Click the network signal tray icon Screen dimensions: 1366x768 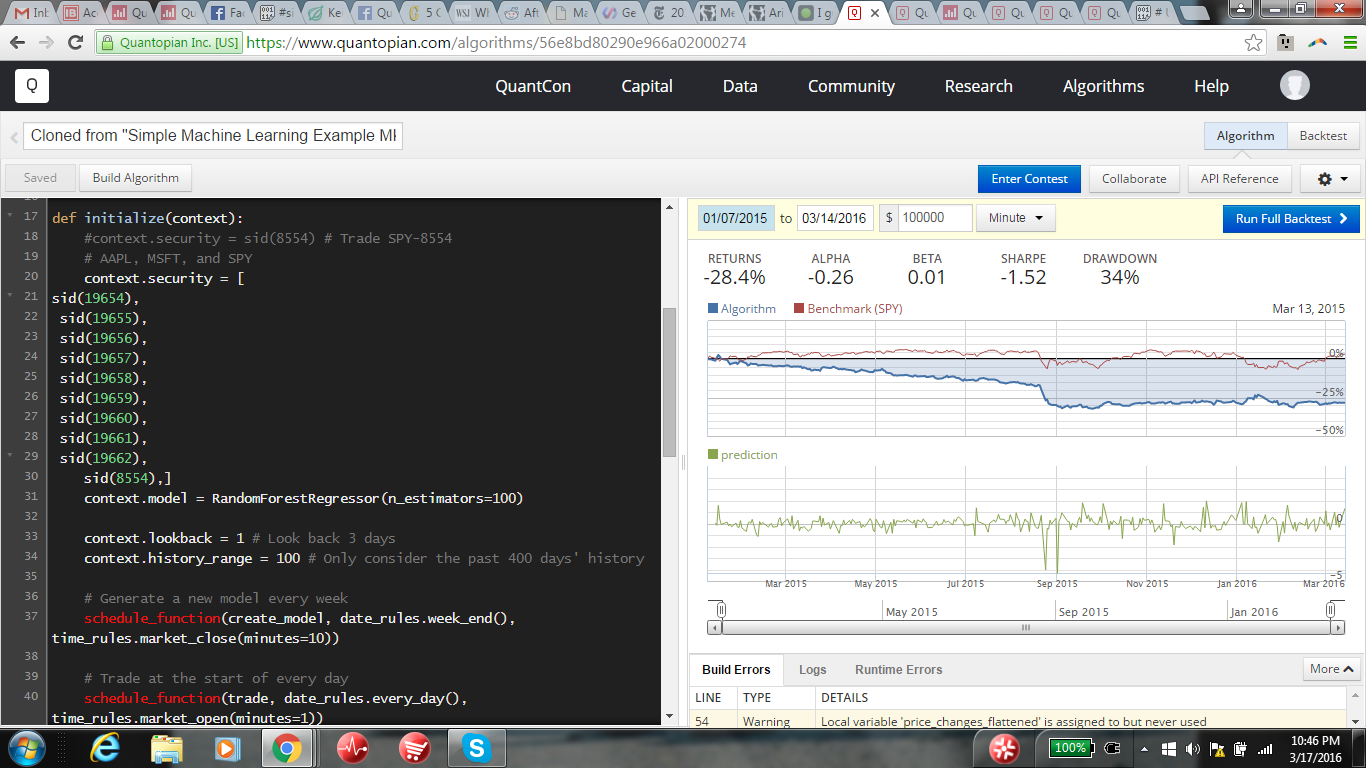click(1265, 748)
